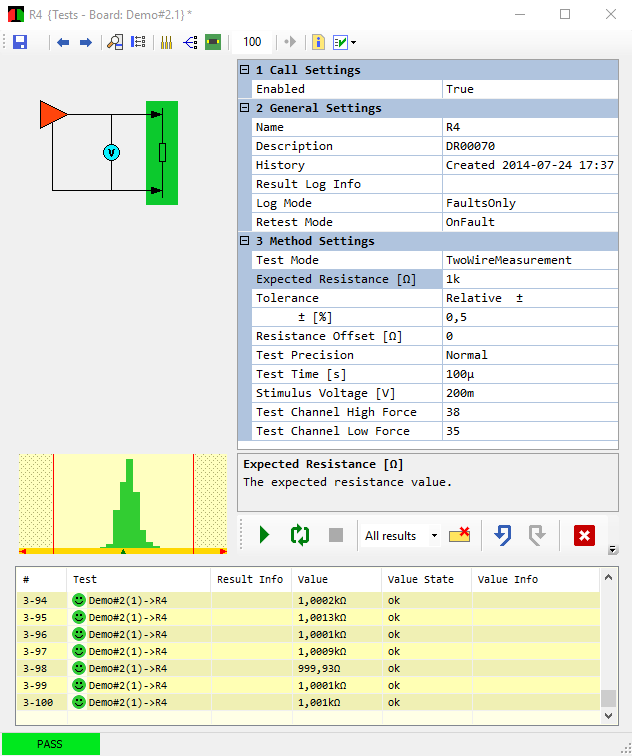This screenshot has width=632, height=756.
Task: Click the History property value
Action: click(530, 165)
